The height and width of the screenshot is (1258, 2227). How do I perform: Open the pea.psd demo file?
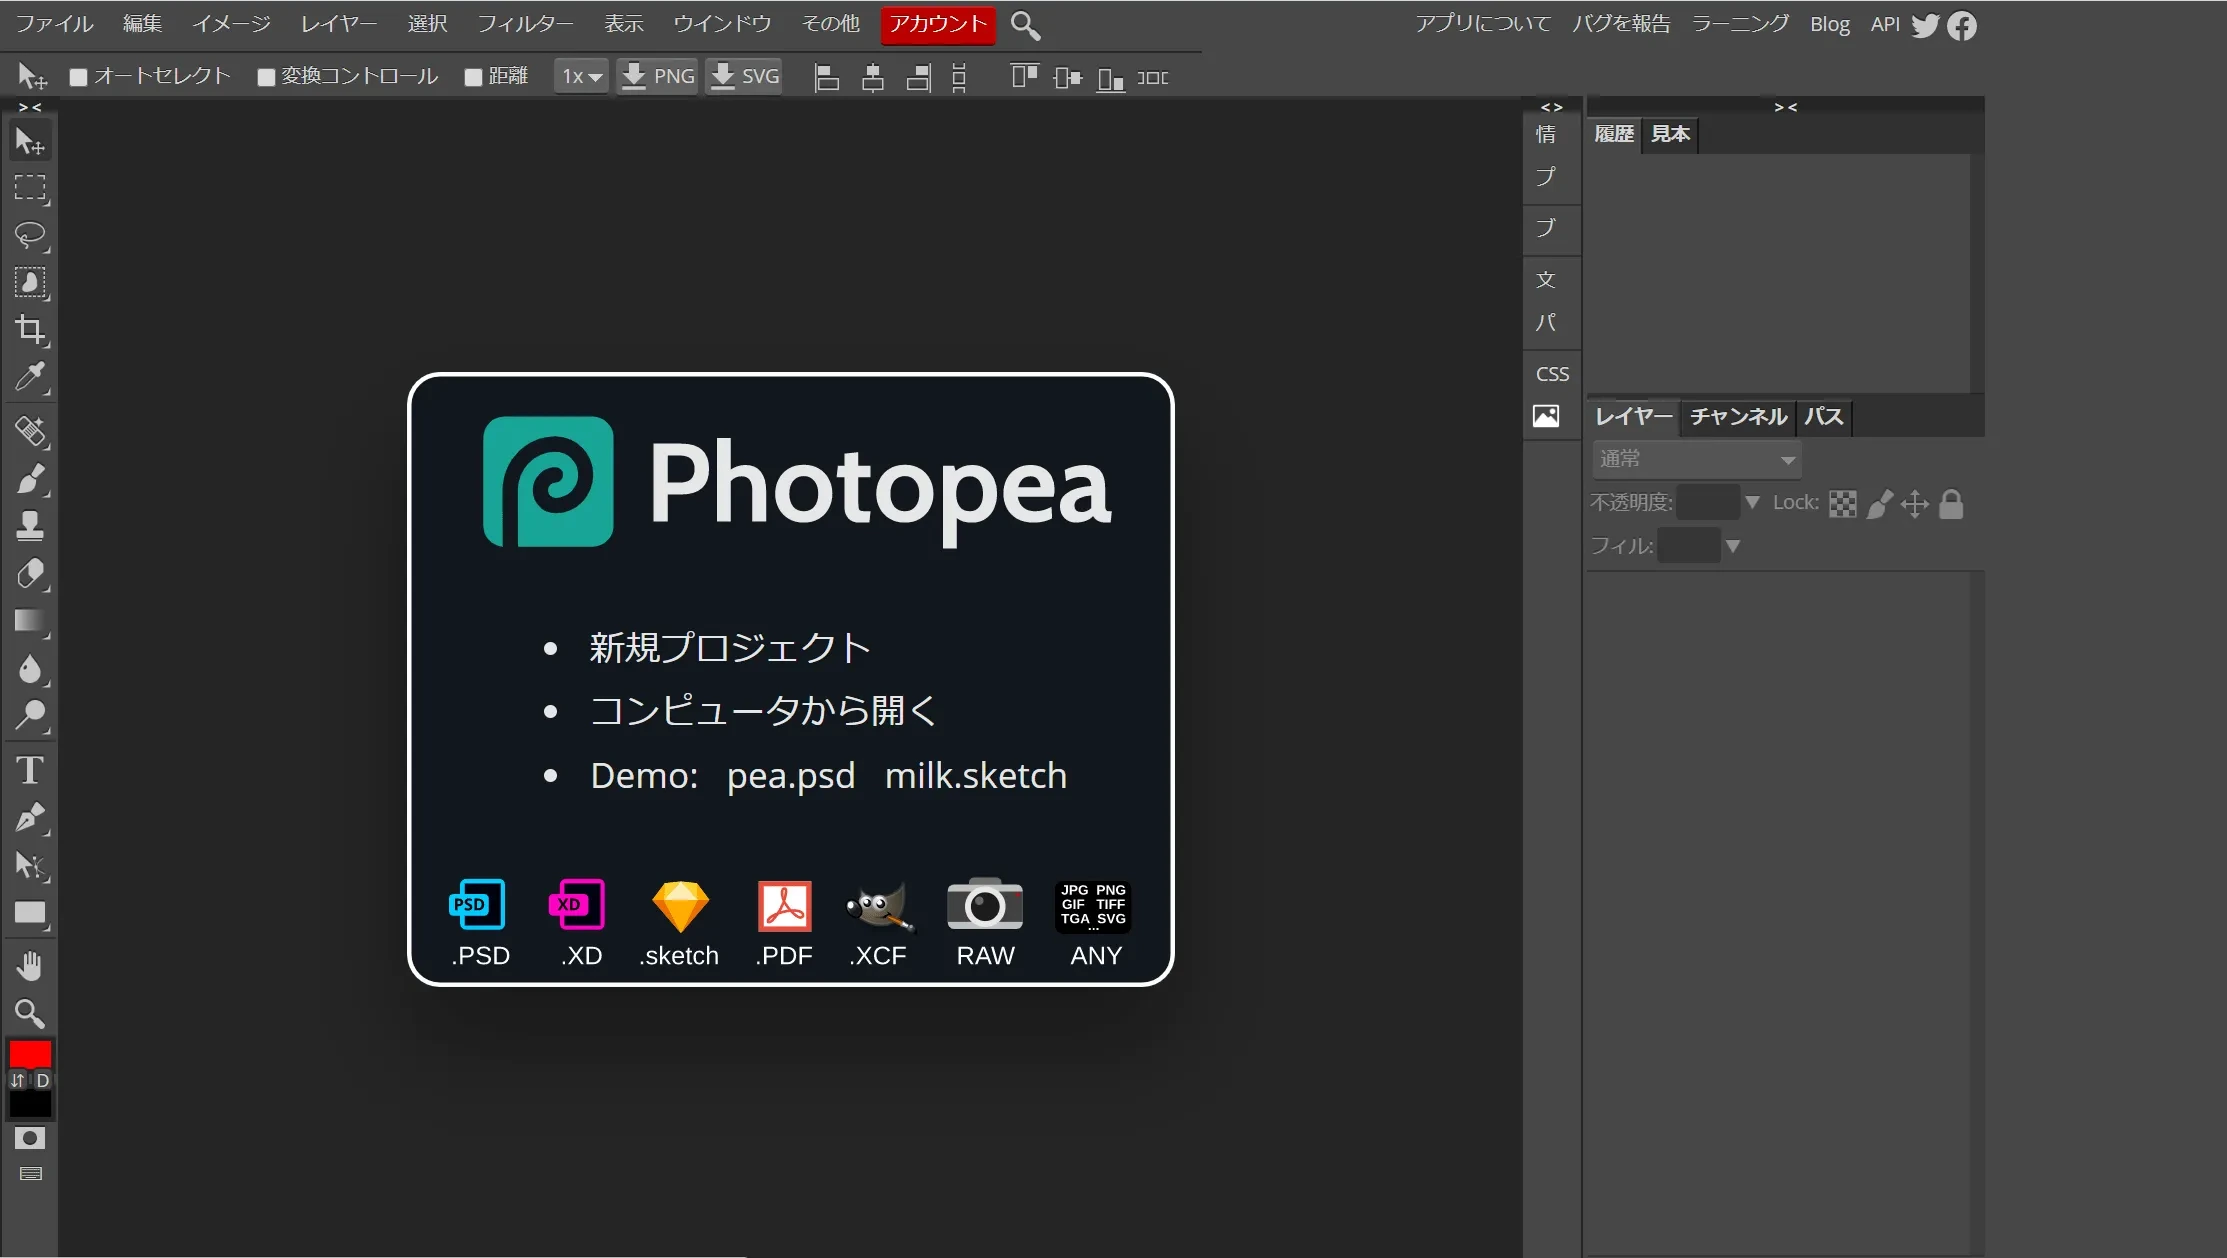click(791, 776)
